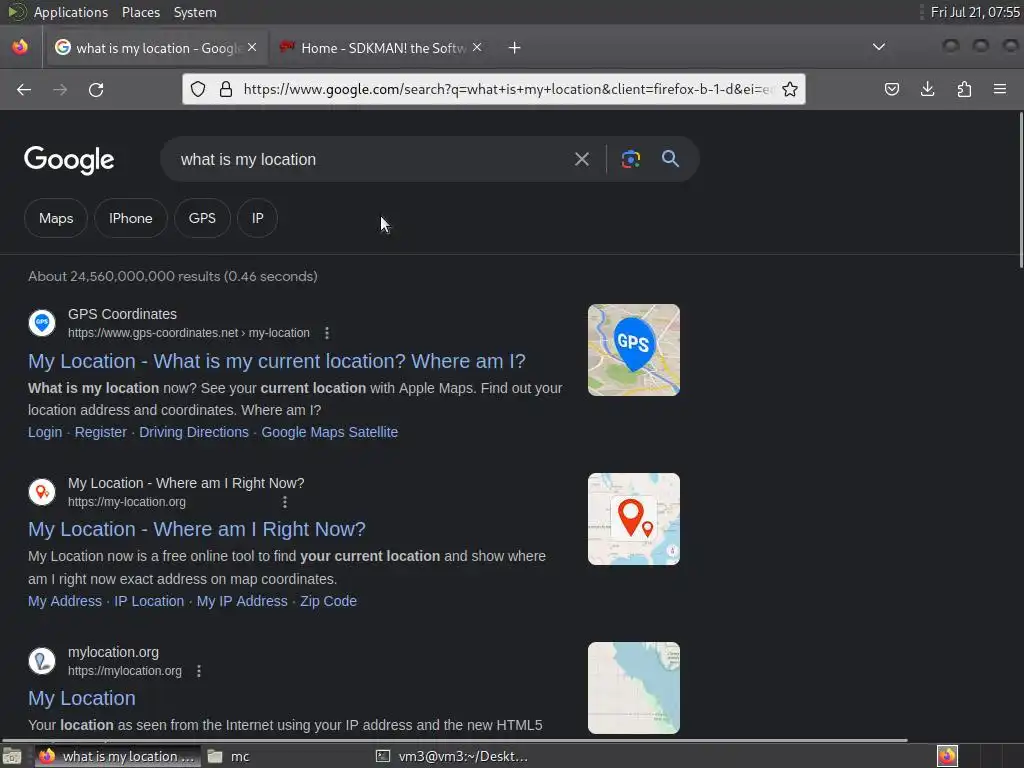Click the GPS Coordinates site favicon
The height and width of the screenshot is (768, 1024).
point(42,323)
